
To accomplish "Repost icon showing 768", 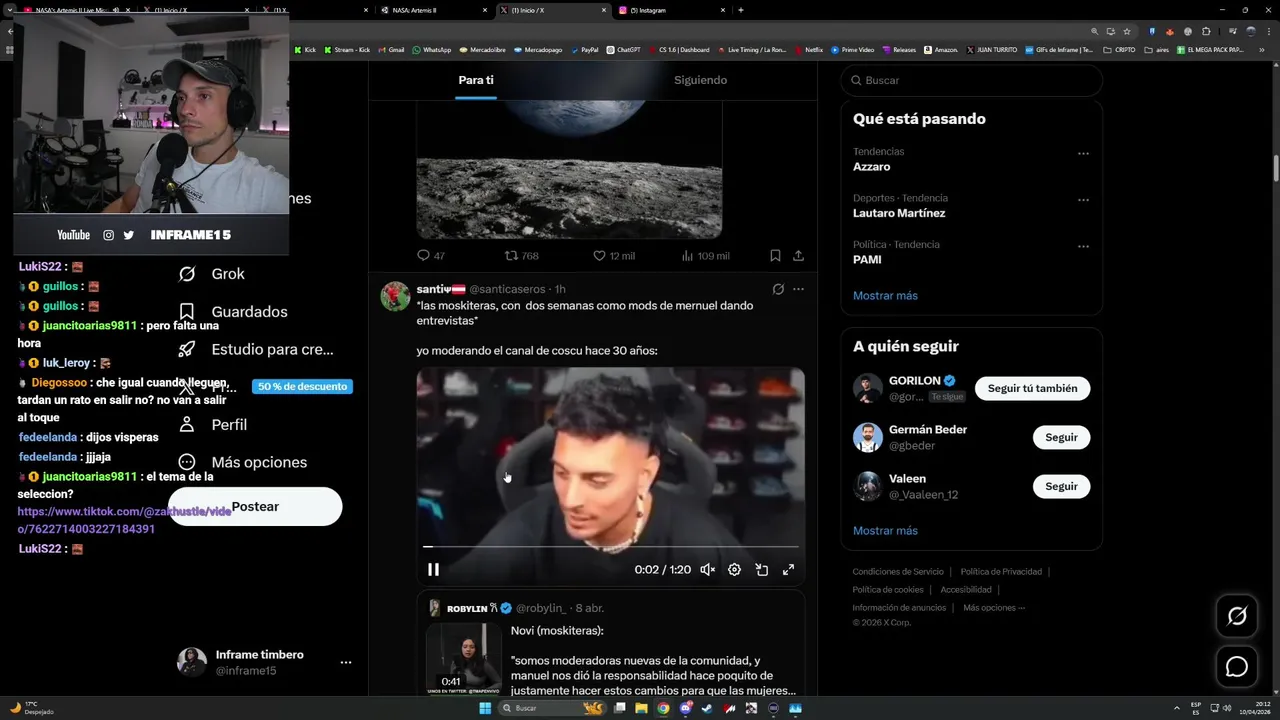I will point(511,256).
